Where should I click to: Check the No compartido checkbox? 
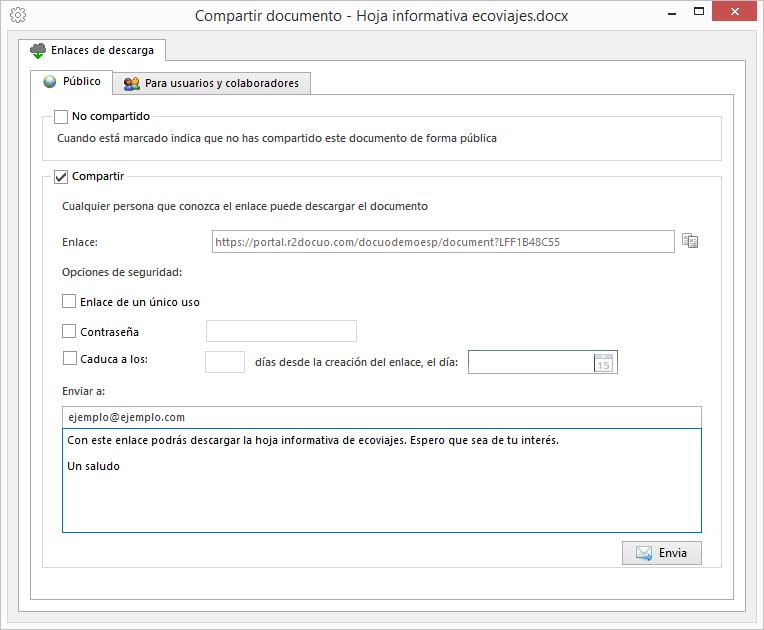pos(61,117)
